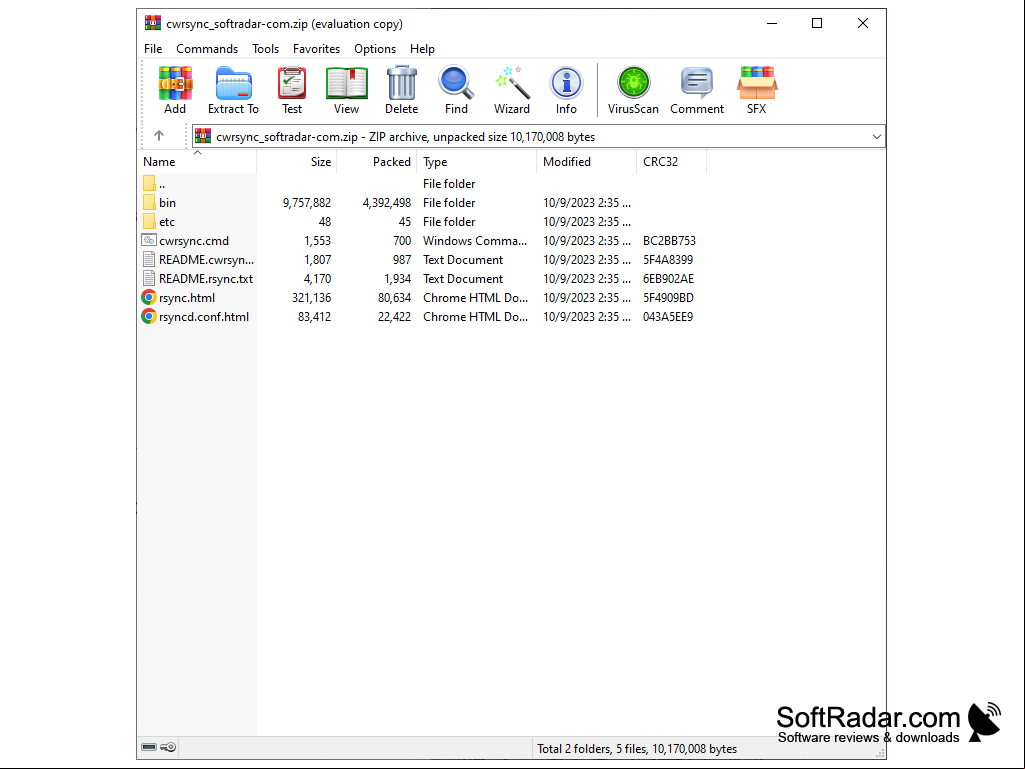Click the cwrsync.cmd file icon

[x=149, y=240]
